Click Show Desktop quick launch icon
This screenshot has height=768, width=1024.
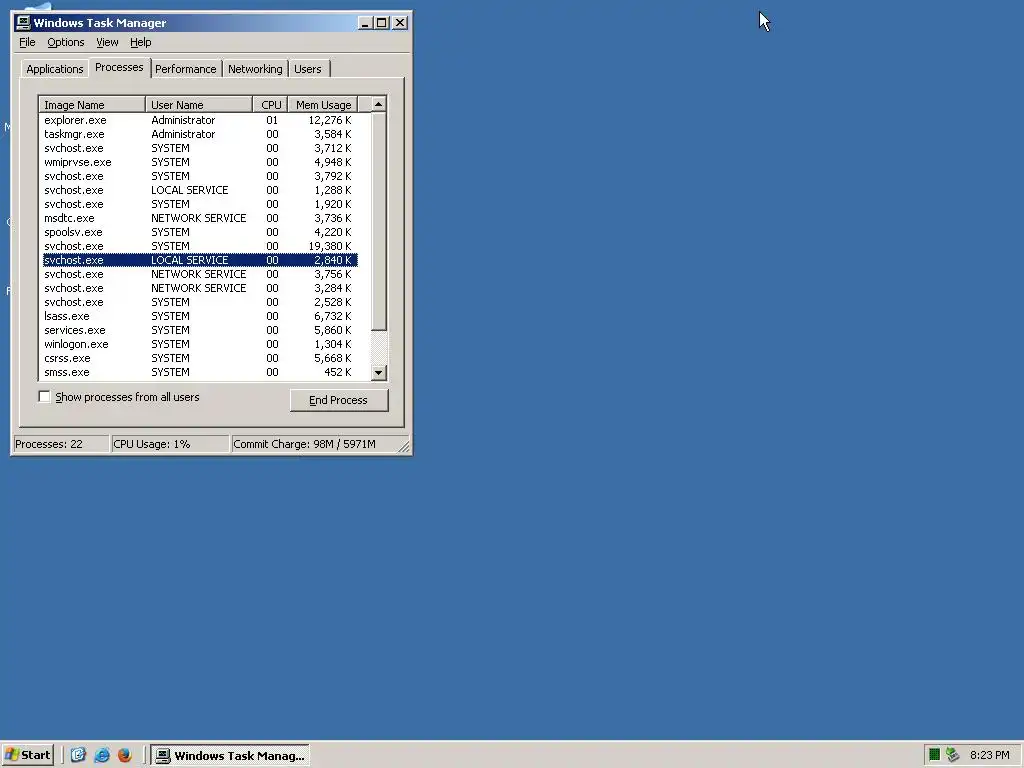point(78,755)
